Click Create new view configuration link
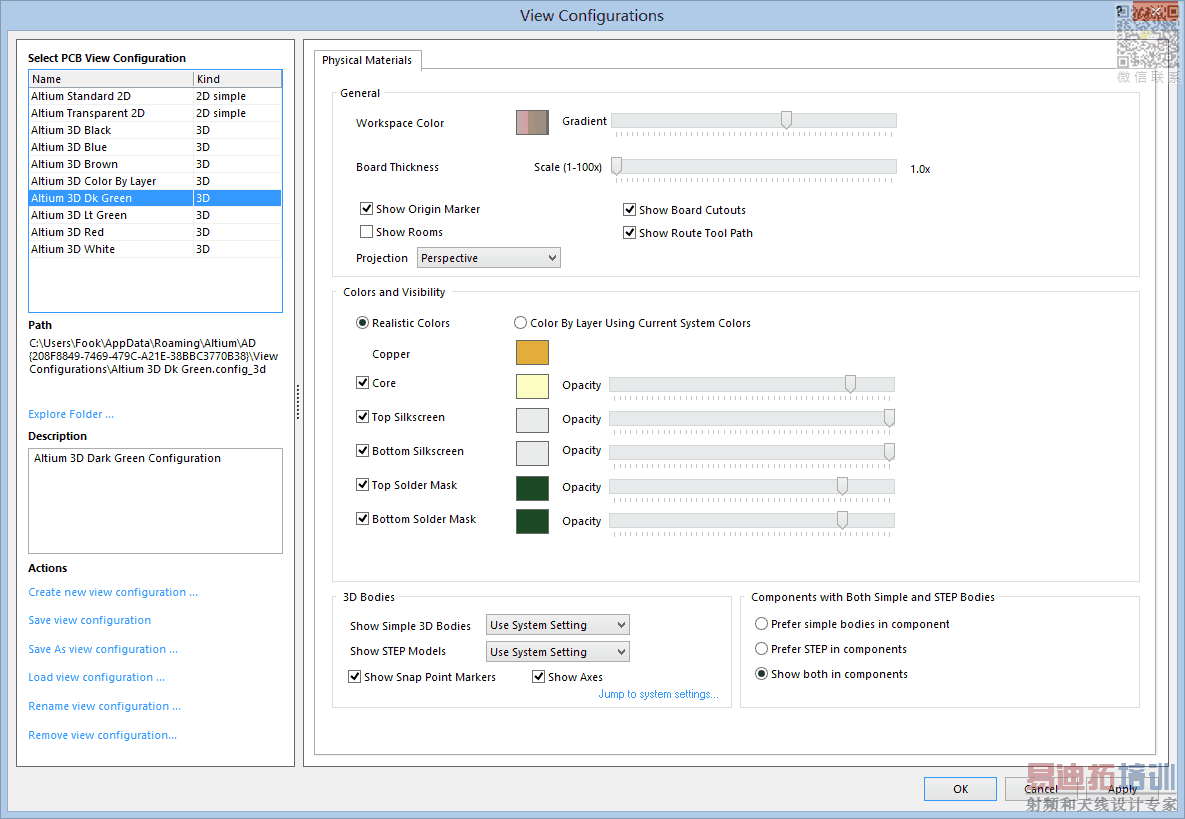 (x=113, y=592)
